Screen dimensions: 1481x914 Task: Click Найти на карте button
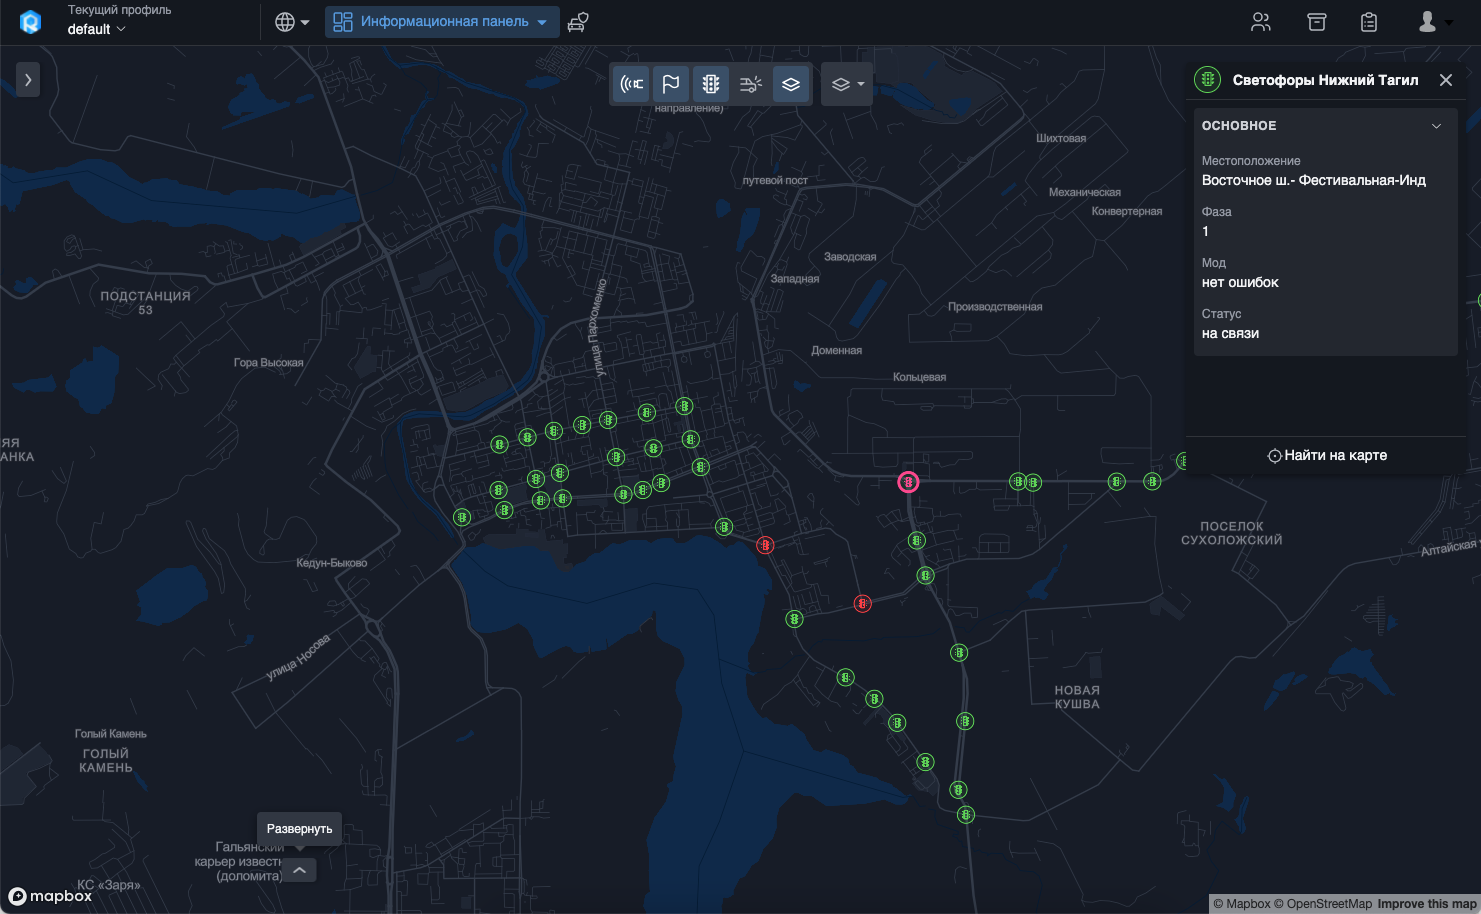click(x=1327, y=455)
